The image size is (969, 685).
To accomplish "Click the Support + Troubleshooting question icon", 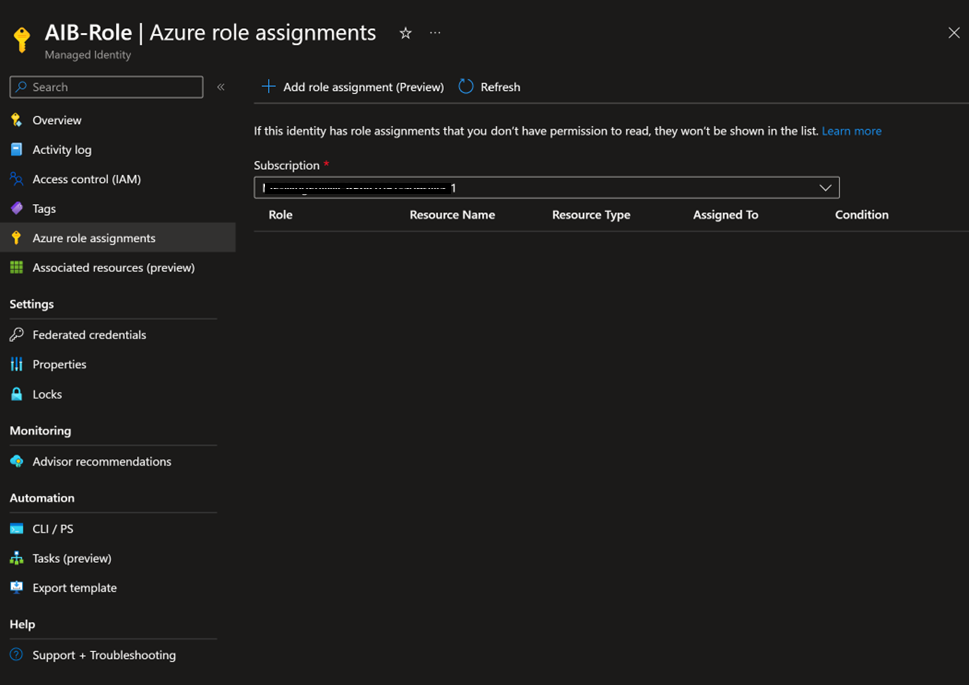I will click(x=17, y=655).
